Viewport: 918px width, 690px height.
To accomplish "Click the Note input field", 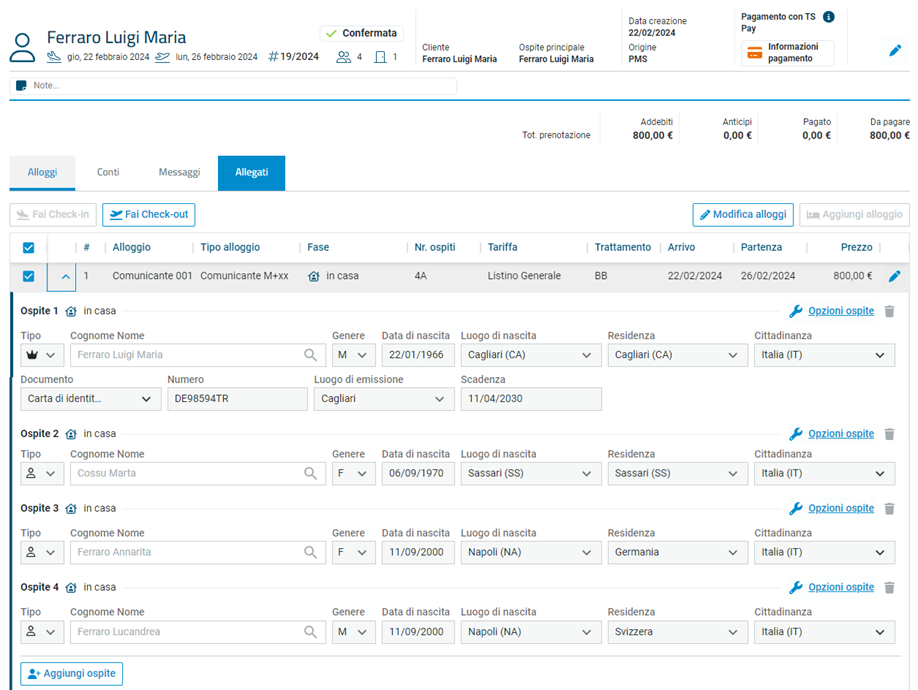I will point(233,85).
